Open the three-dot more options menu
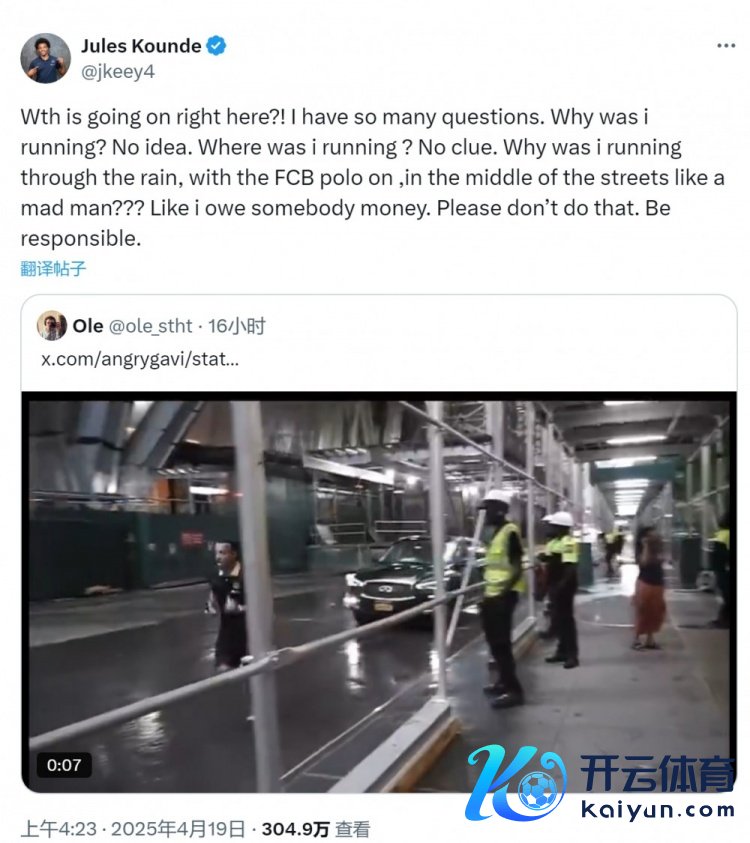Viewport: 750px width, 843px height. [x=726, y=46]
